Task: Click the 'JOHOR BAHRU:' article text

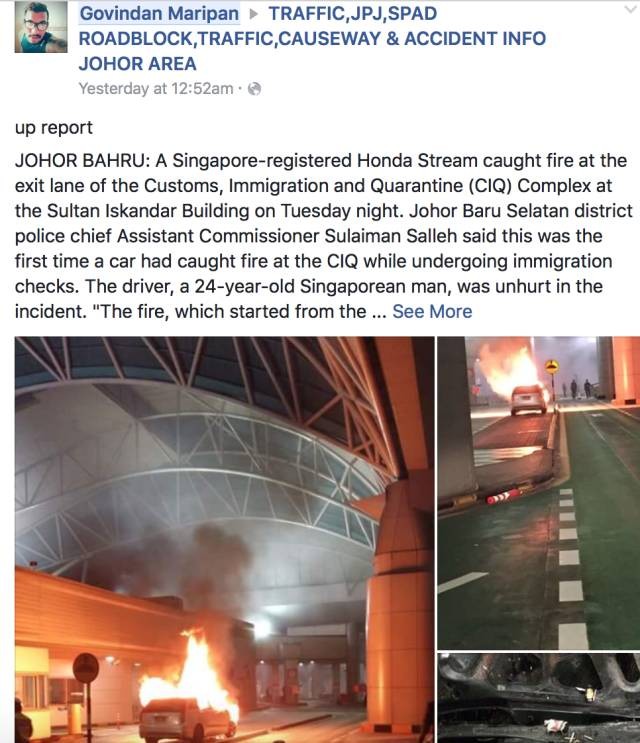Action: [82, 161]
